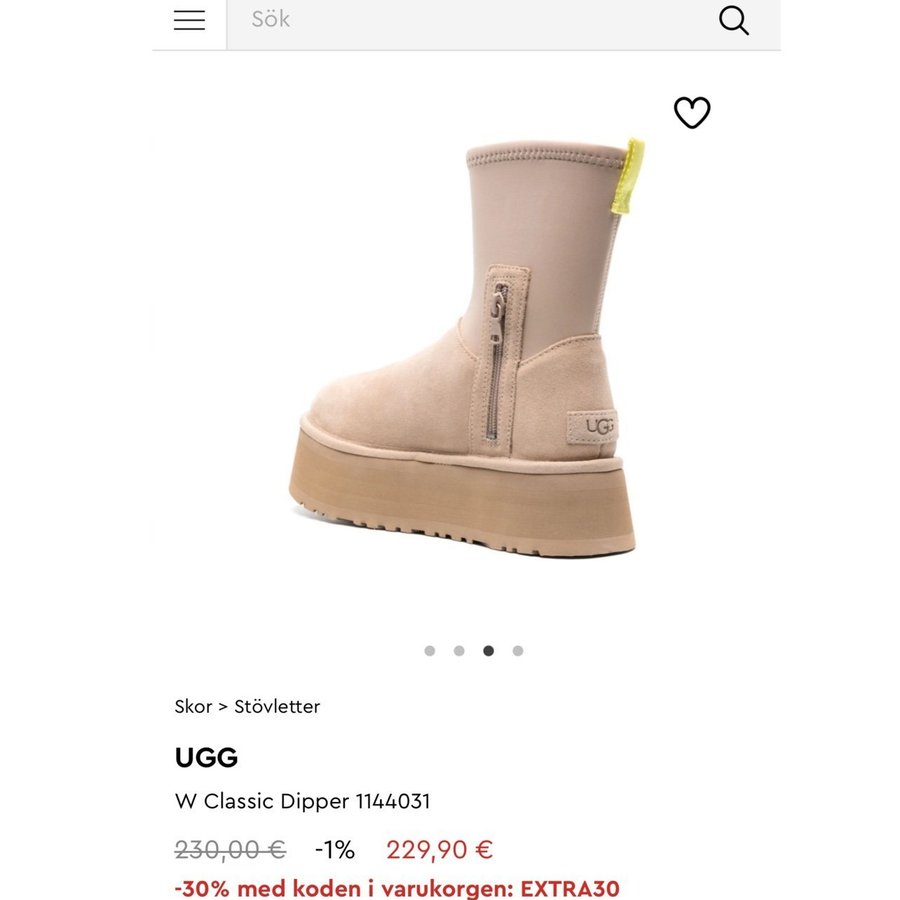Screen dimensions: 900x900
Task: Select the third active carousel dot
Action: (x=488, y=650)
